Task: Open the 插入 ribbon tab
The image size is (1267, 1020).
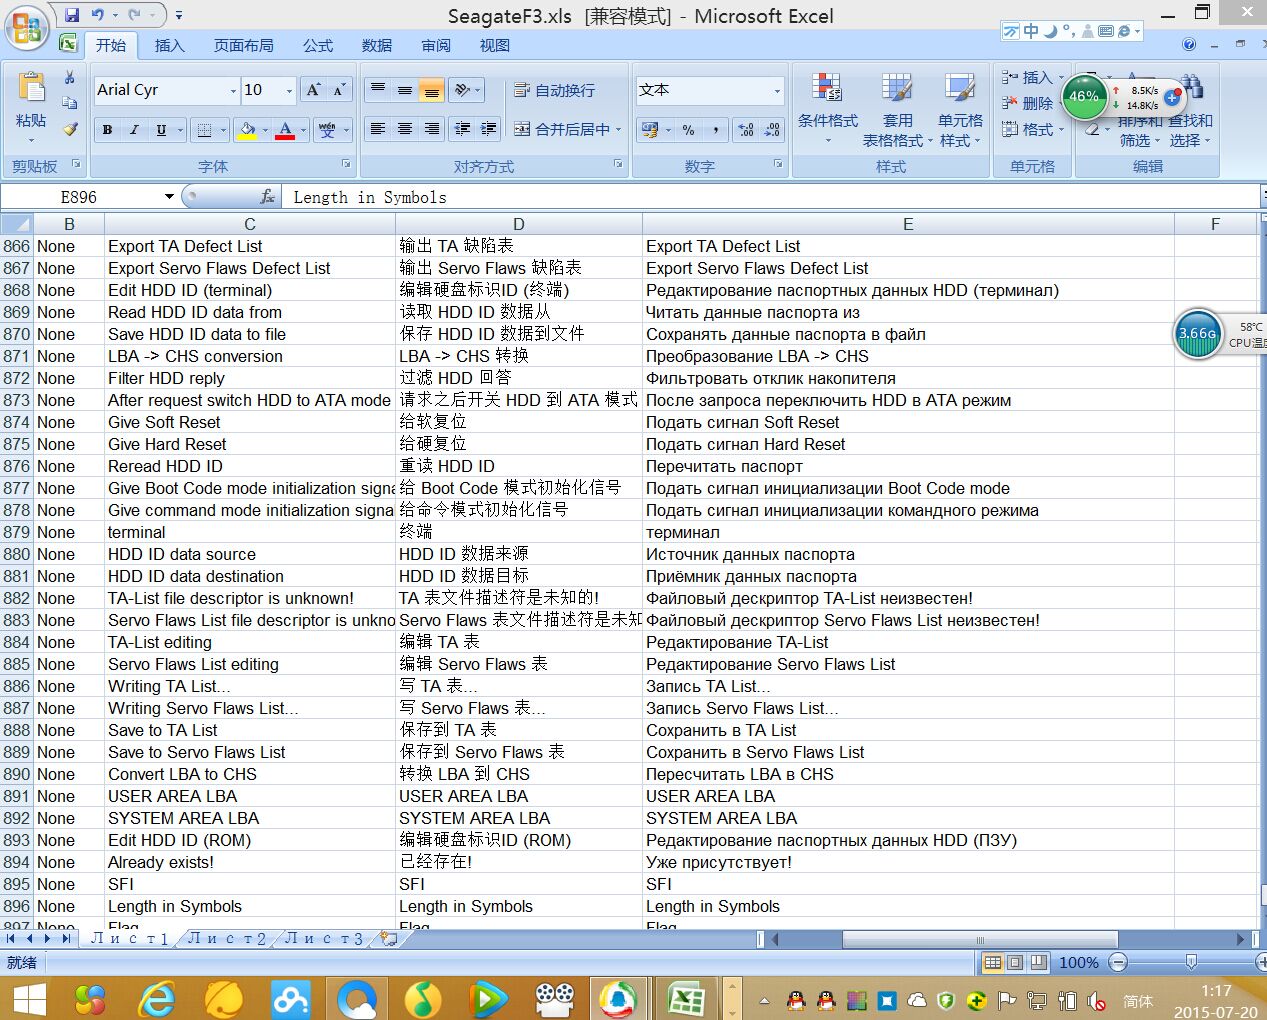Action: coord(170,45)
